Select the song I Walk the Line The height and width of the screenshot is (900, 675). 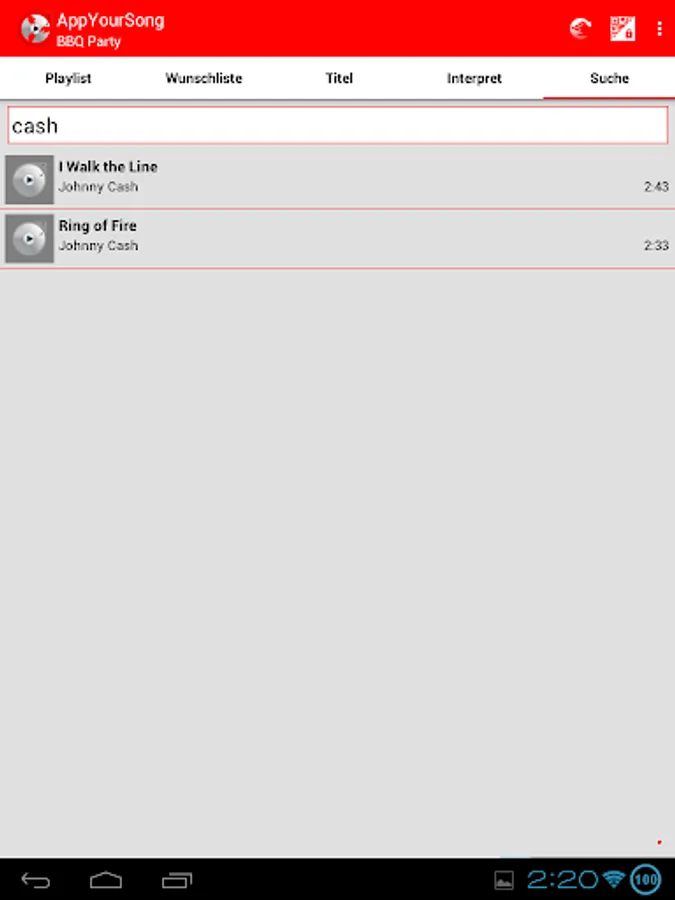click(x=338, y=179)
